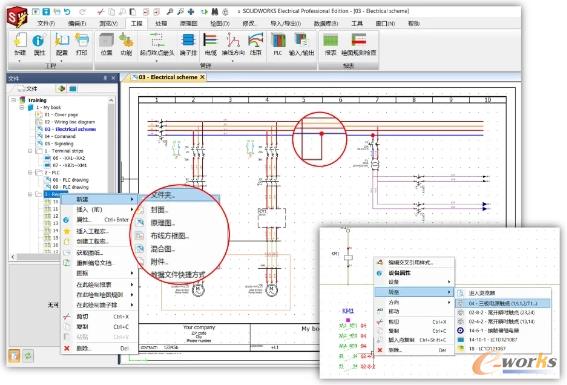Open the Terminal strips (端子排) icon
This screenshot has width=567, height=385.
pos(188,44)
